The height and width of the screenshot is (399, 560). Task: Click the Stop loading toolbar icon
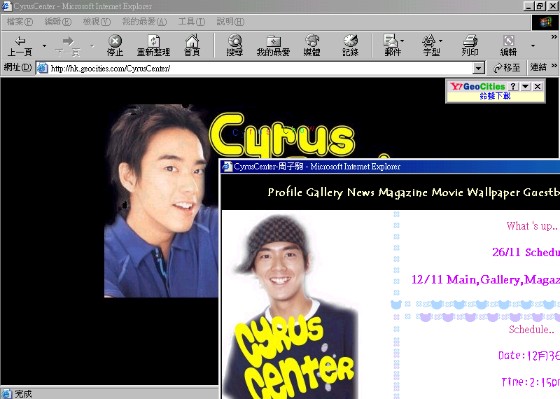pyautogui.click(x=115, y=46)
